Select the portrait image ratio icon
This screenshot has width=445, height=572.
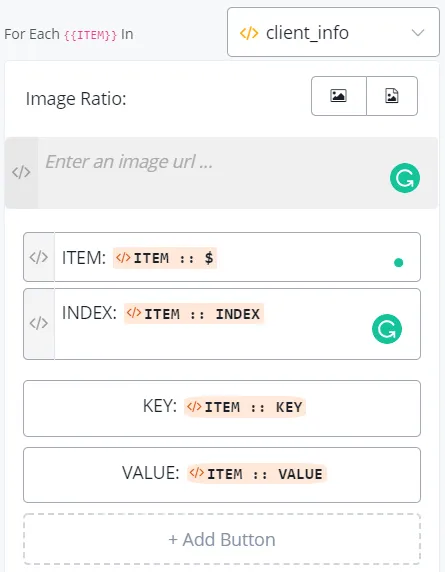[x=392, y=96]
